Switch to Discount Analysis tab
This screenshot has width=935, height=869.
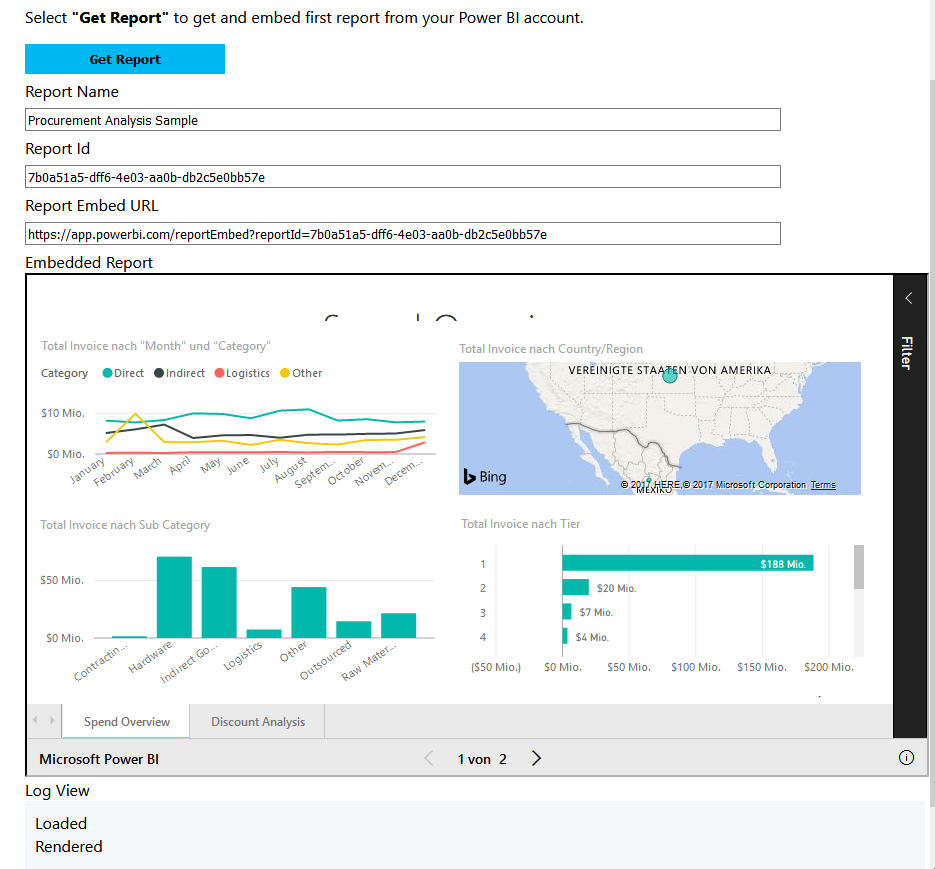pyautogui.click(x=258, y=722)
